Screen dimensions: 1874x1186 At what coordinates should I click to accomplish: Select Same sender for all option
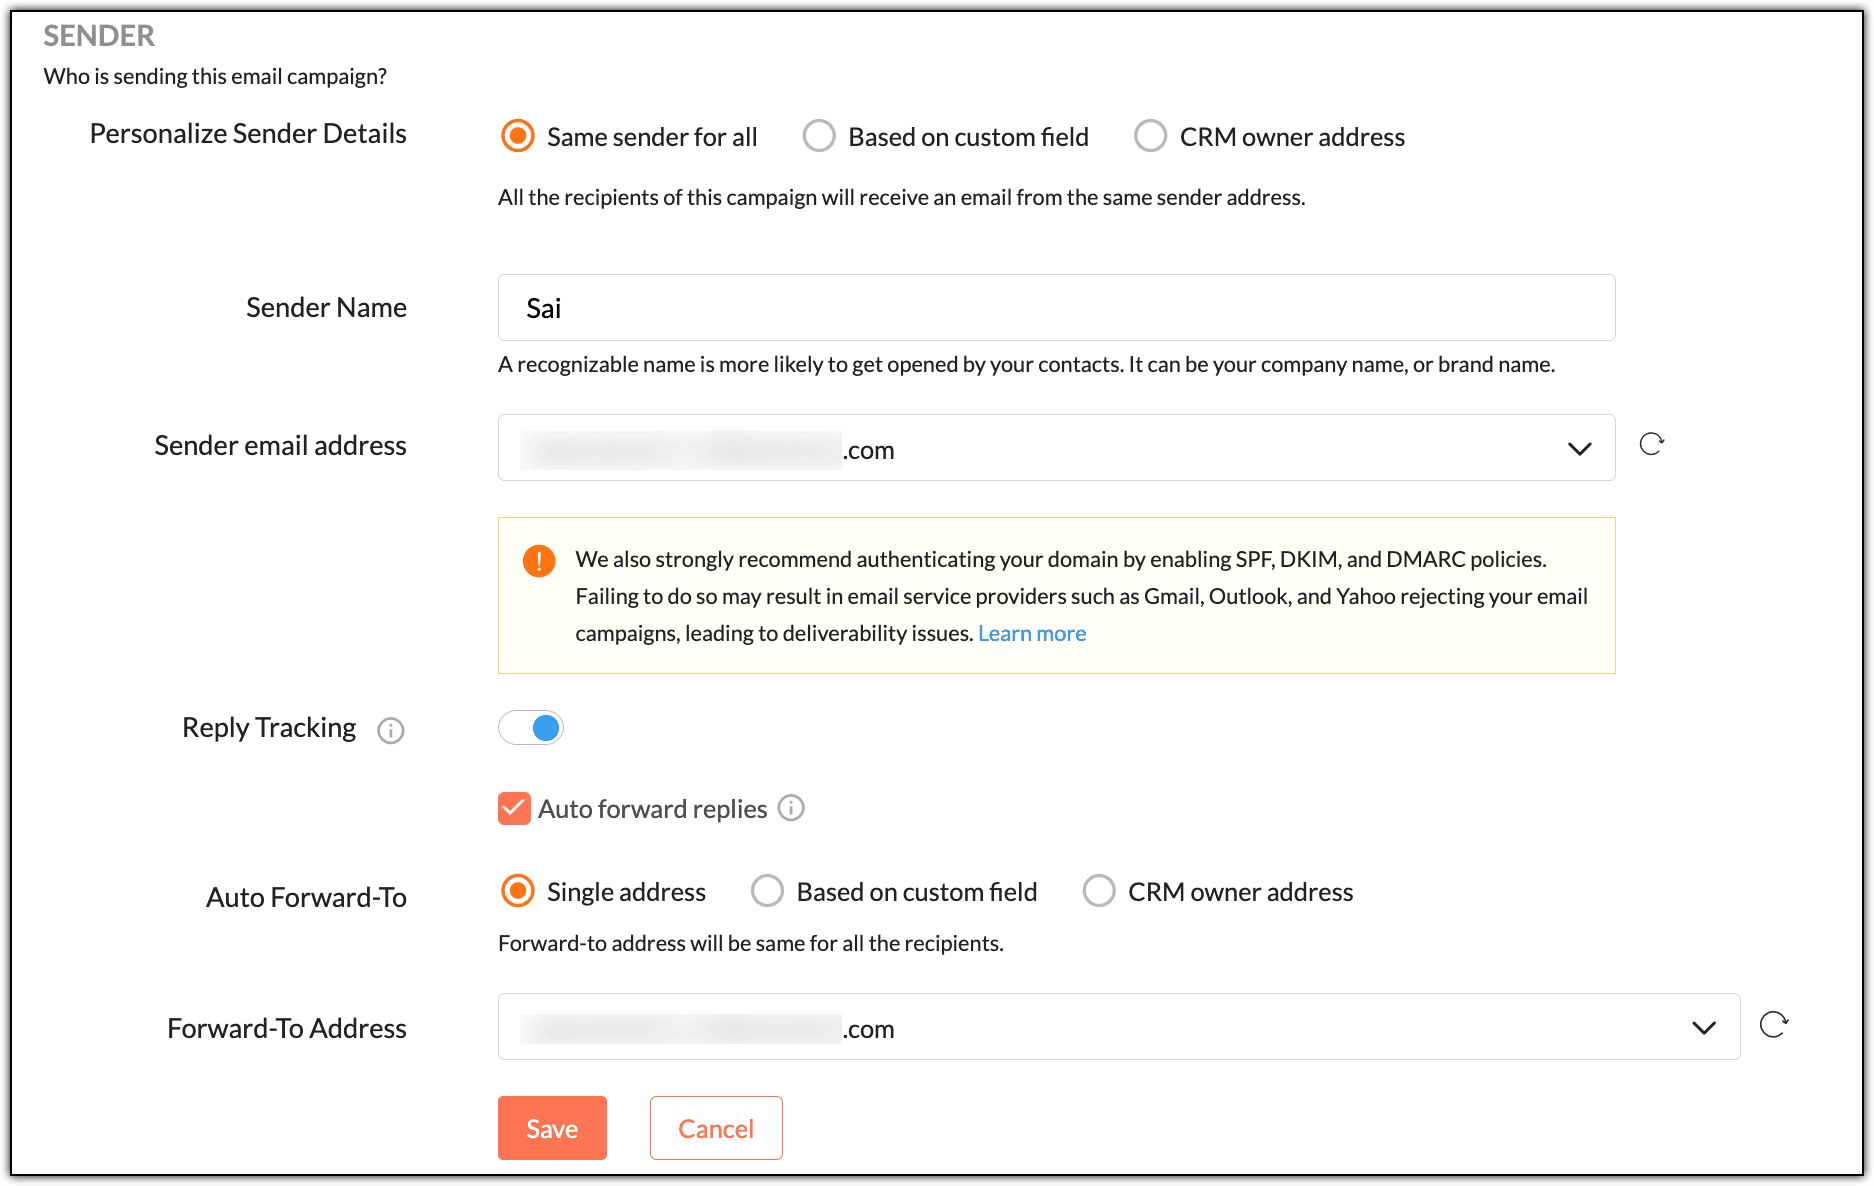point(518,136)
